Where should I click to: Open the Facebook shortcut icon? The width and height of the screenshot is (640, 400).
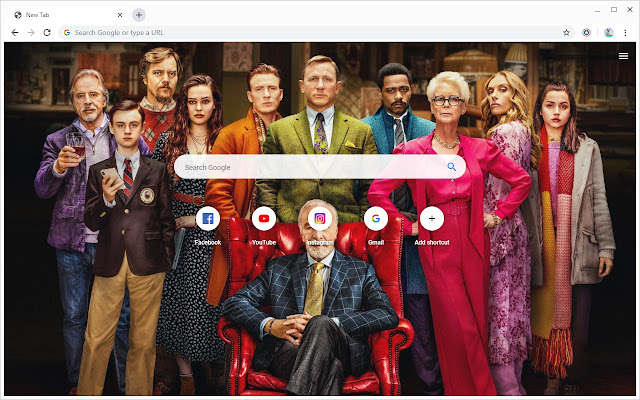[208, 218]
